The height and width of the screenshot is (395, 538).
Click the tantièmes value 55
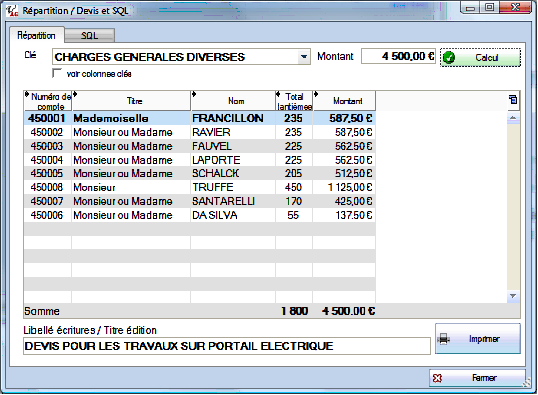tap(294, 215)
